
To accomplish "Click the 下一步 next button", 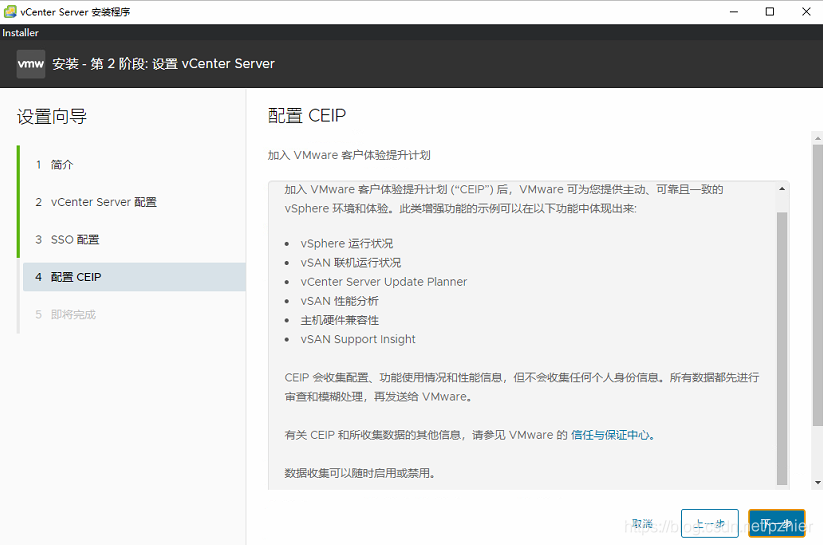I will point(776,523).
